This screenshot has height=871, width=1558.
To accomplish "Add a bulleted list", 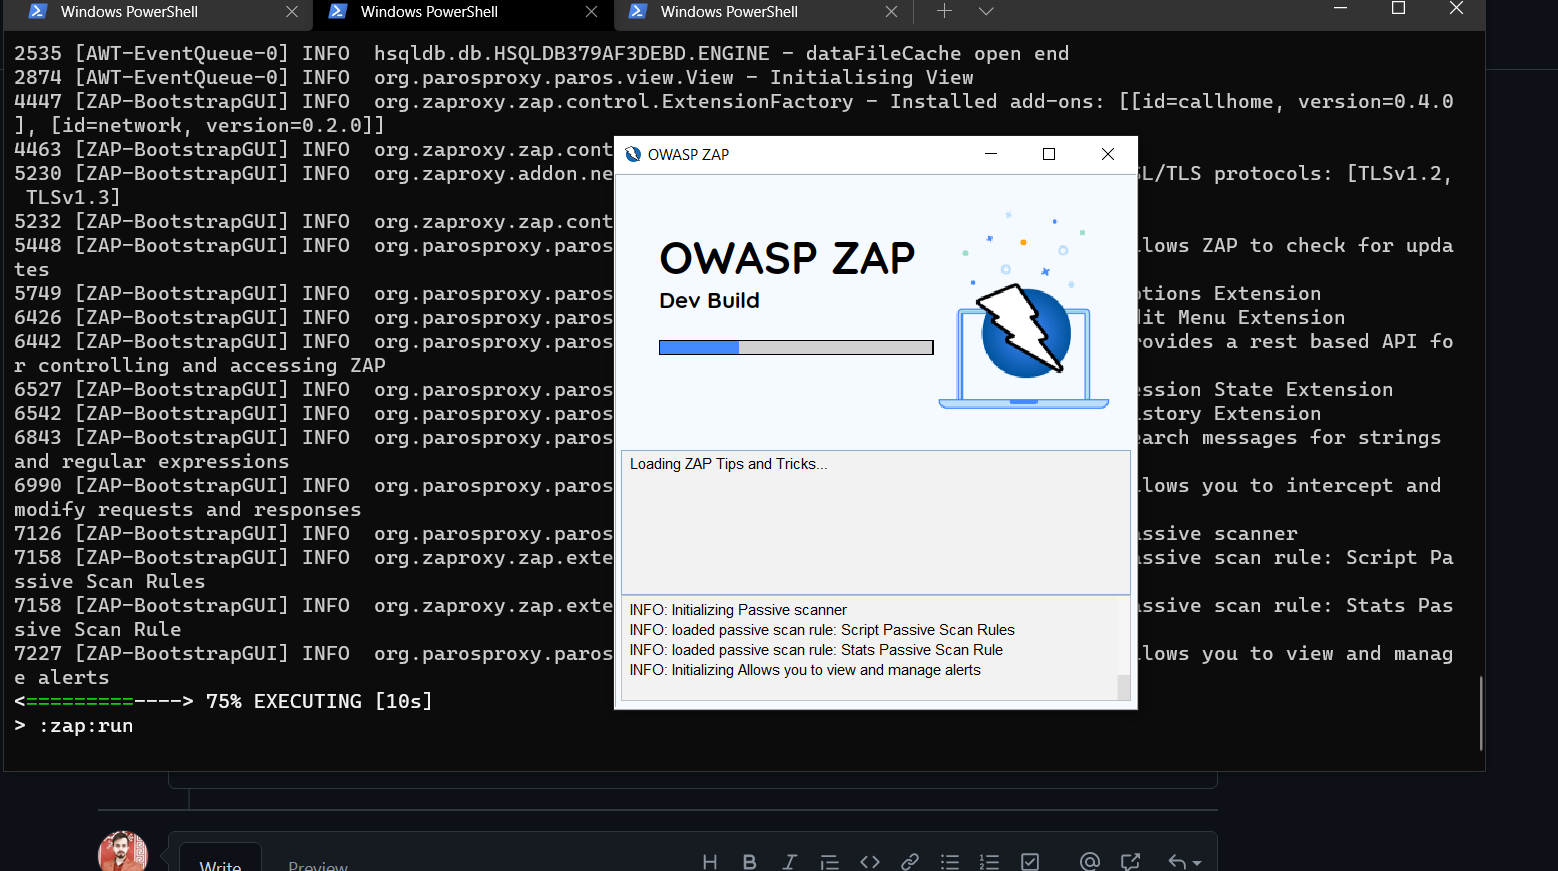I will pos(949,861).
